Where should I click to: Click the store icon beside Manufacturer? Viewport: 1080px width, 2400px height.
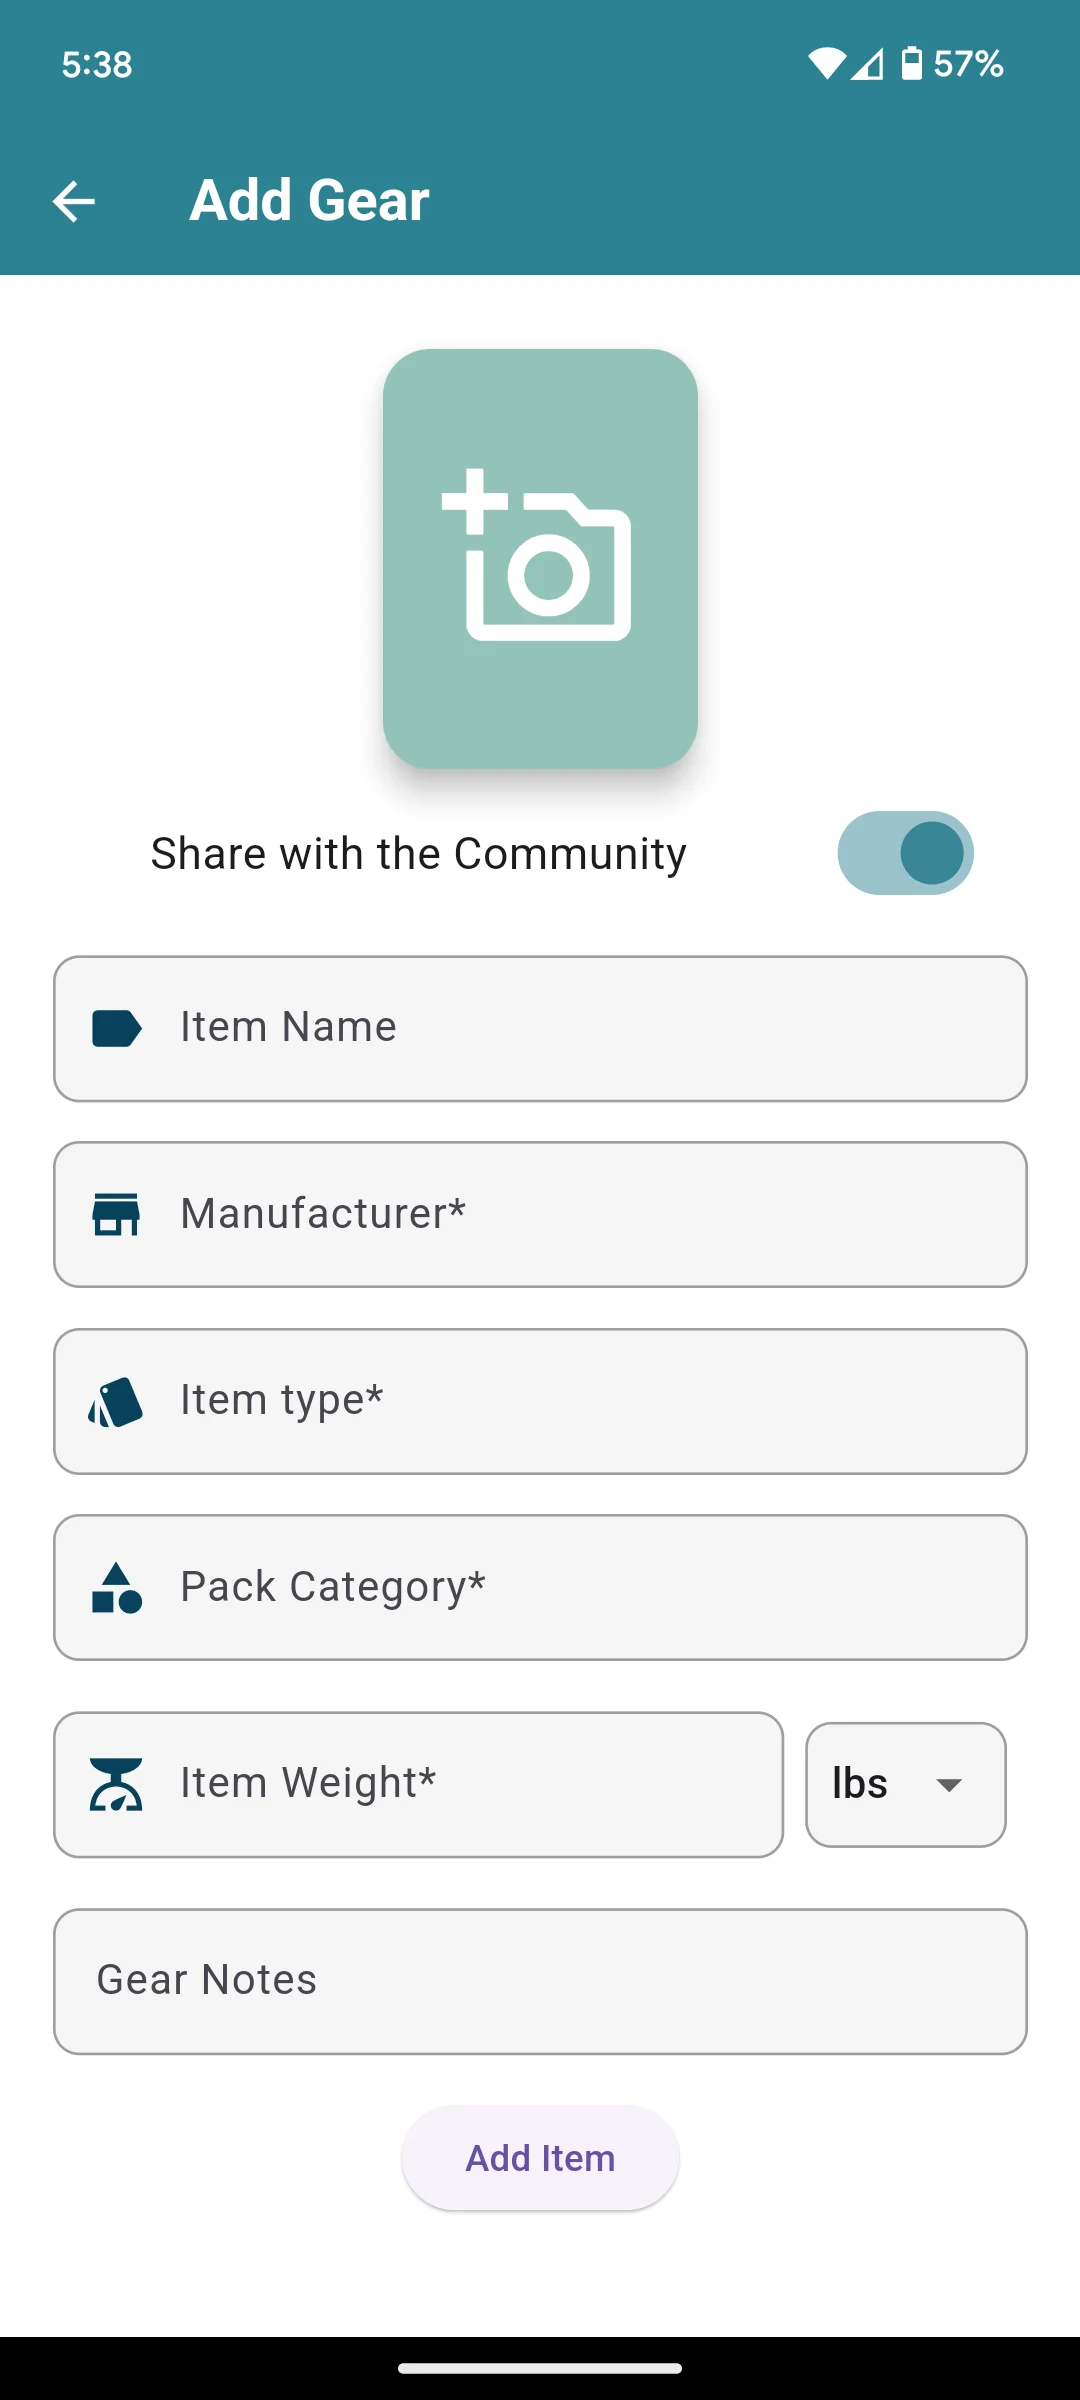coord(116,1214)
